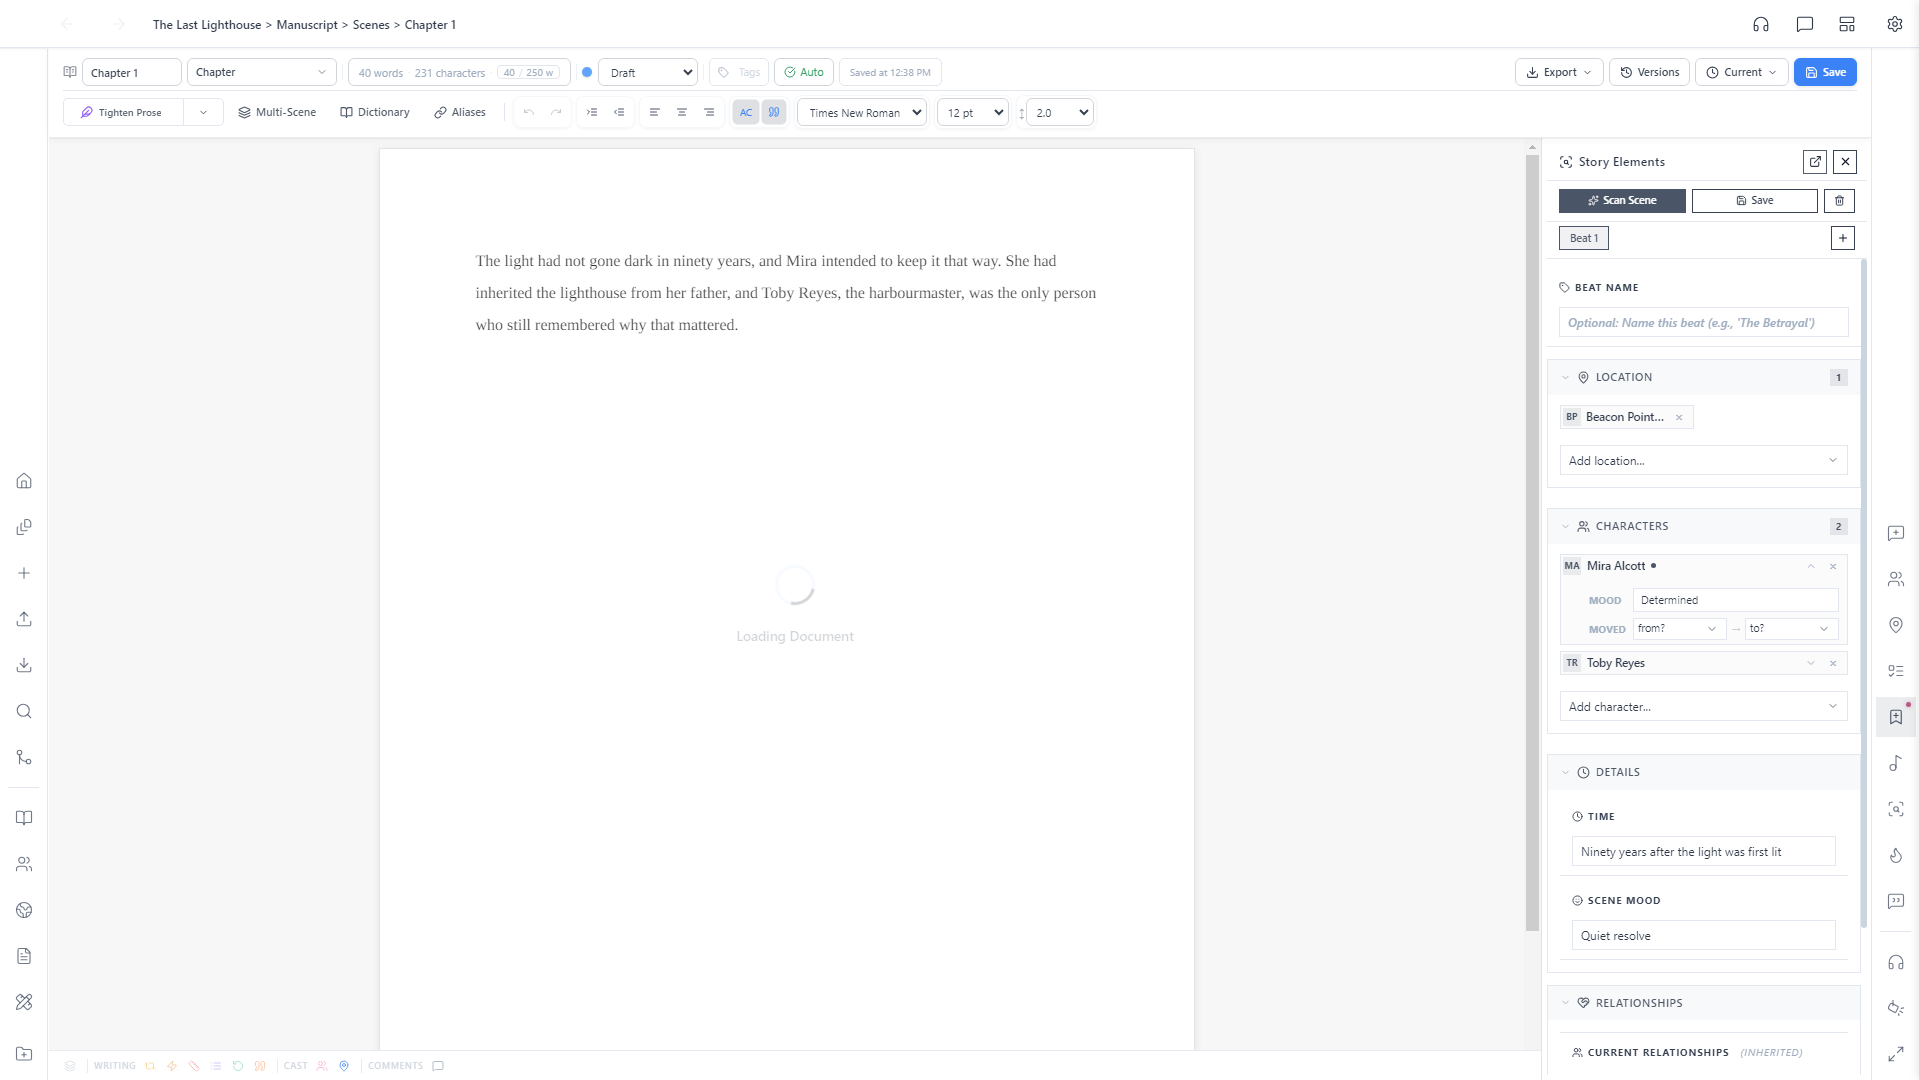The image size is (1920, 1080).
Task: Click the upload icon in left sidebar
Action: pos(24,619)
